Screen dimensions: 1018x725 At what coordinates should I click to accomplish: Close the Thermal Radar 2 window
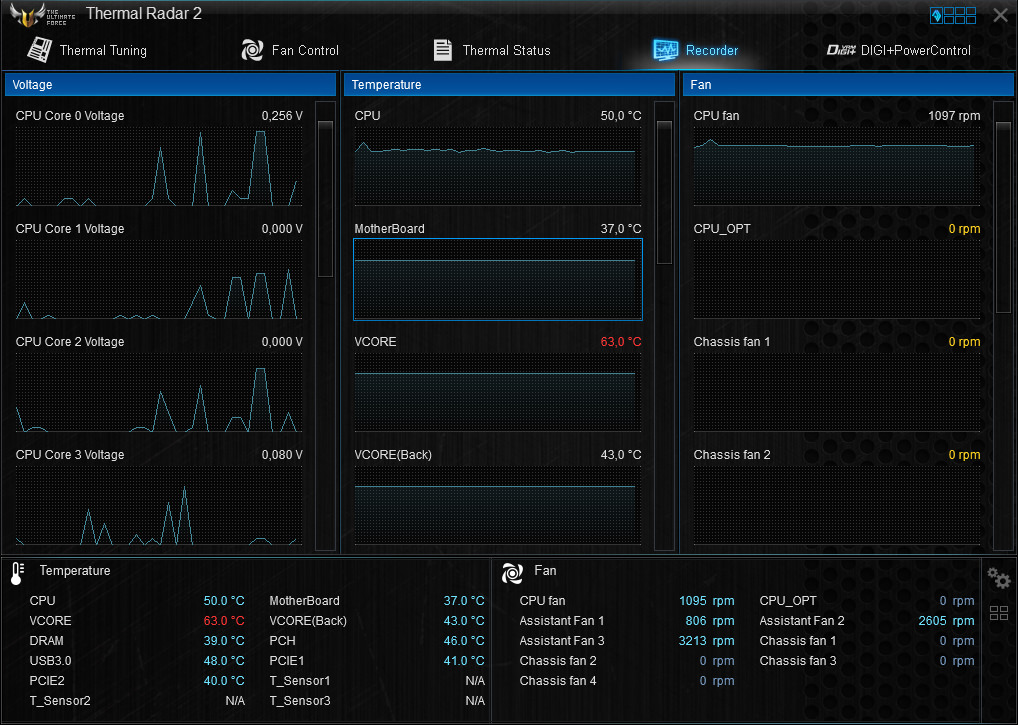tap(1000, 15)
